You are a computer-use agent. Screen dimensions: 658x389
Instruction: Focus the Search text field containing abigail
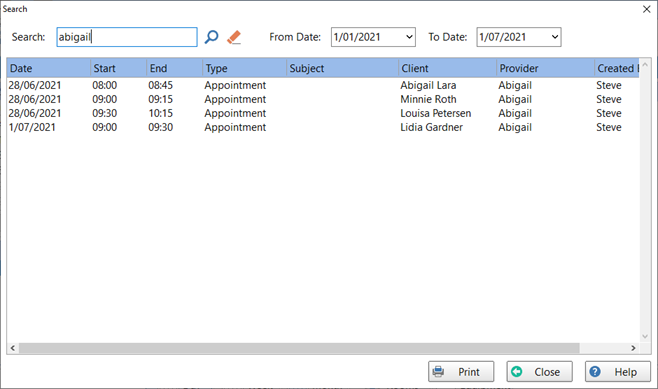(x=127, y=37)
